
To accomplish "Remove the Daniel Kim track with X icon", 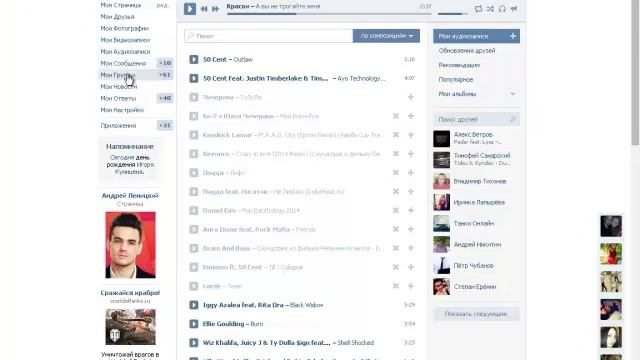I will (396, 210).
